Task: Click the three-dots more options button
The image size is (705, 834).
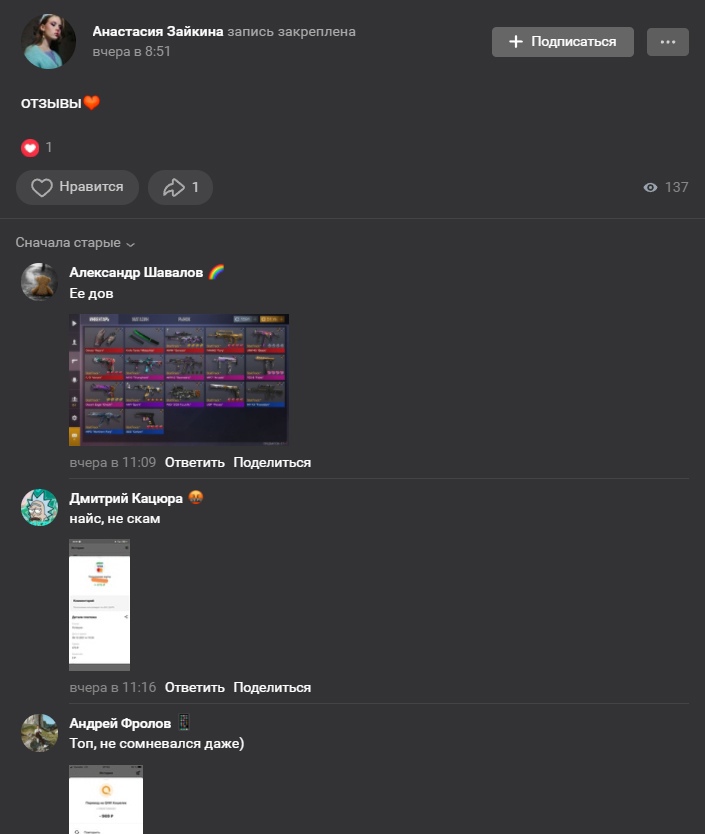Action: 668,42
